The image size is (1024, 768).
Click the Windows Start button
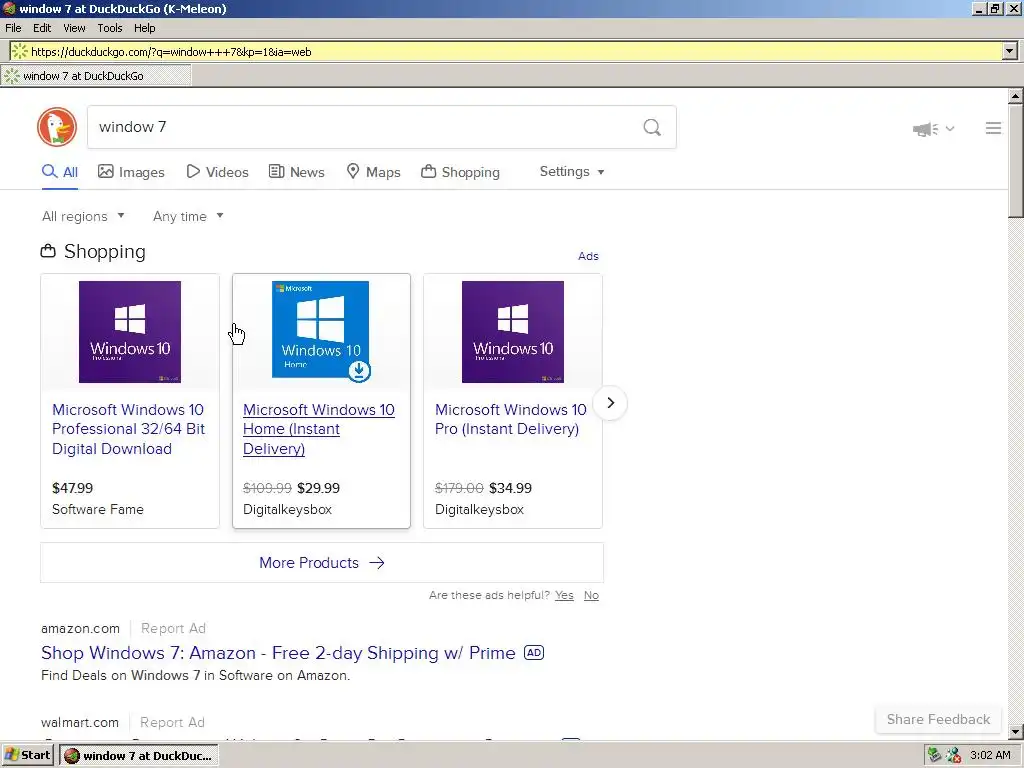tap(27, 755)
